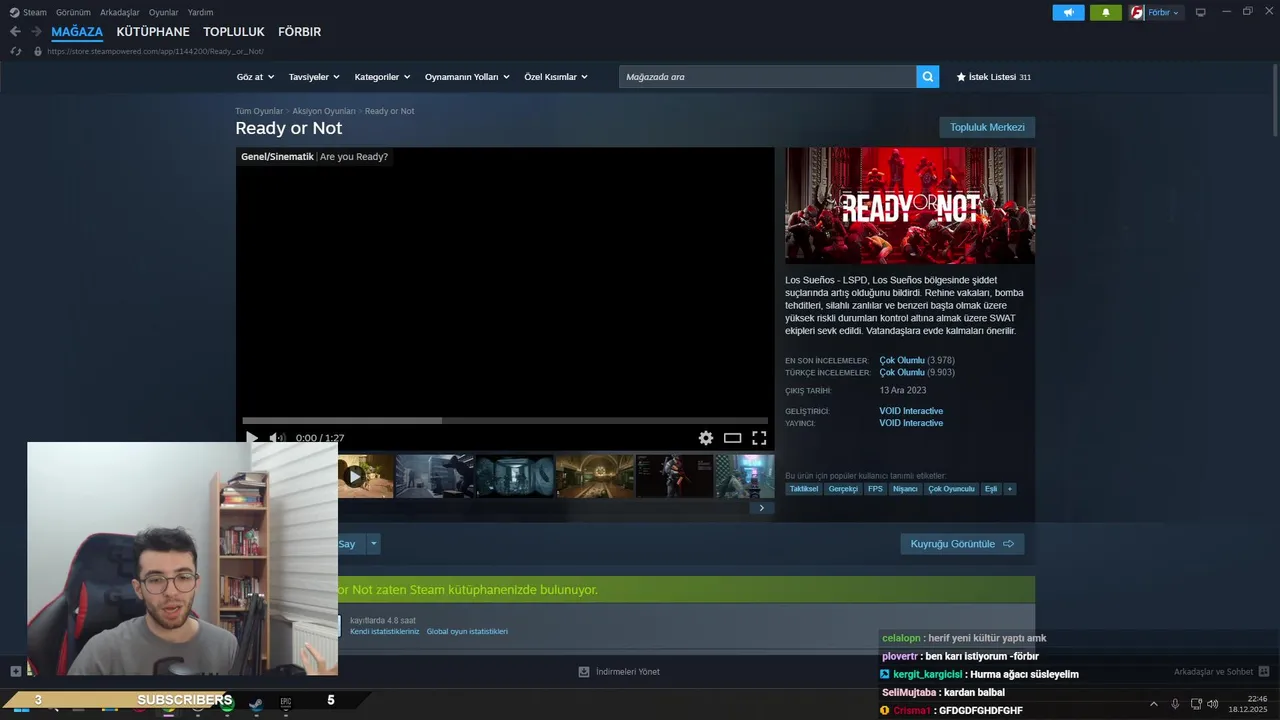Image resolution: width=1280 pixels, height=720 pixels.
Task: Open the Arkadaşlar ve Sohbet icon
Action: [x=1264, y=672]
